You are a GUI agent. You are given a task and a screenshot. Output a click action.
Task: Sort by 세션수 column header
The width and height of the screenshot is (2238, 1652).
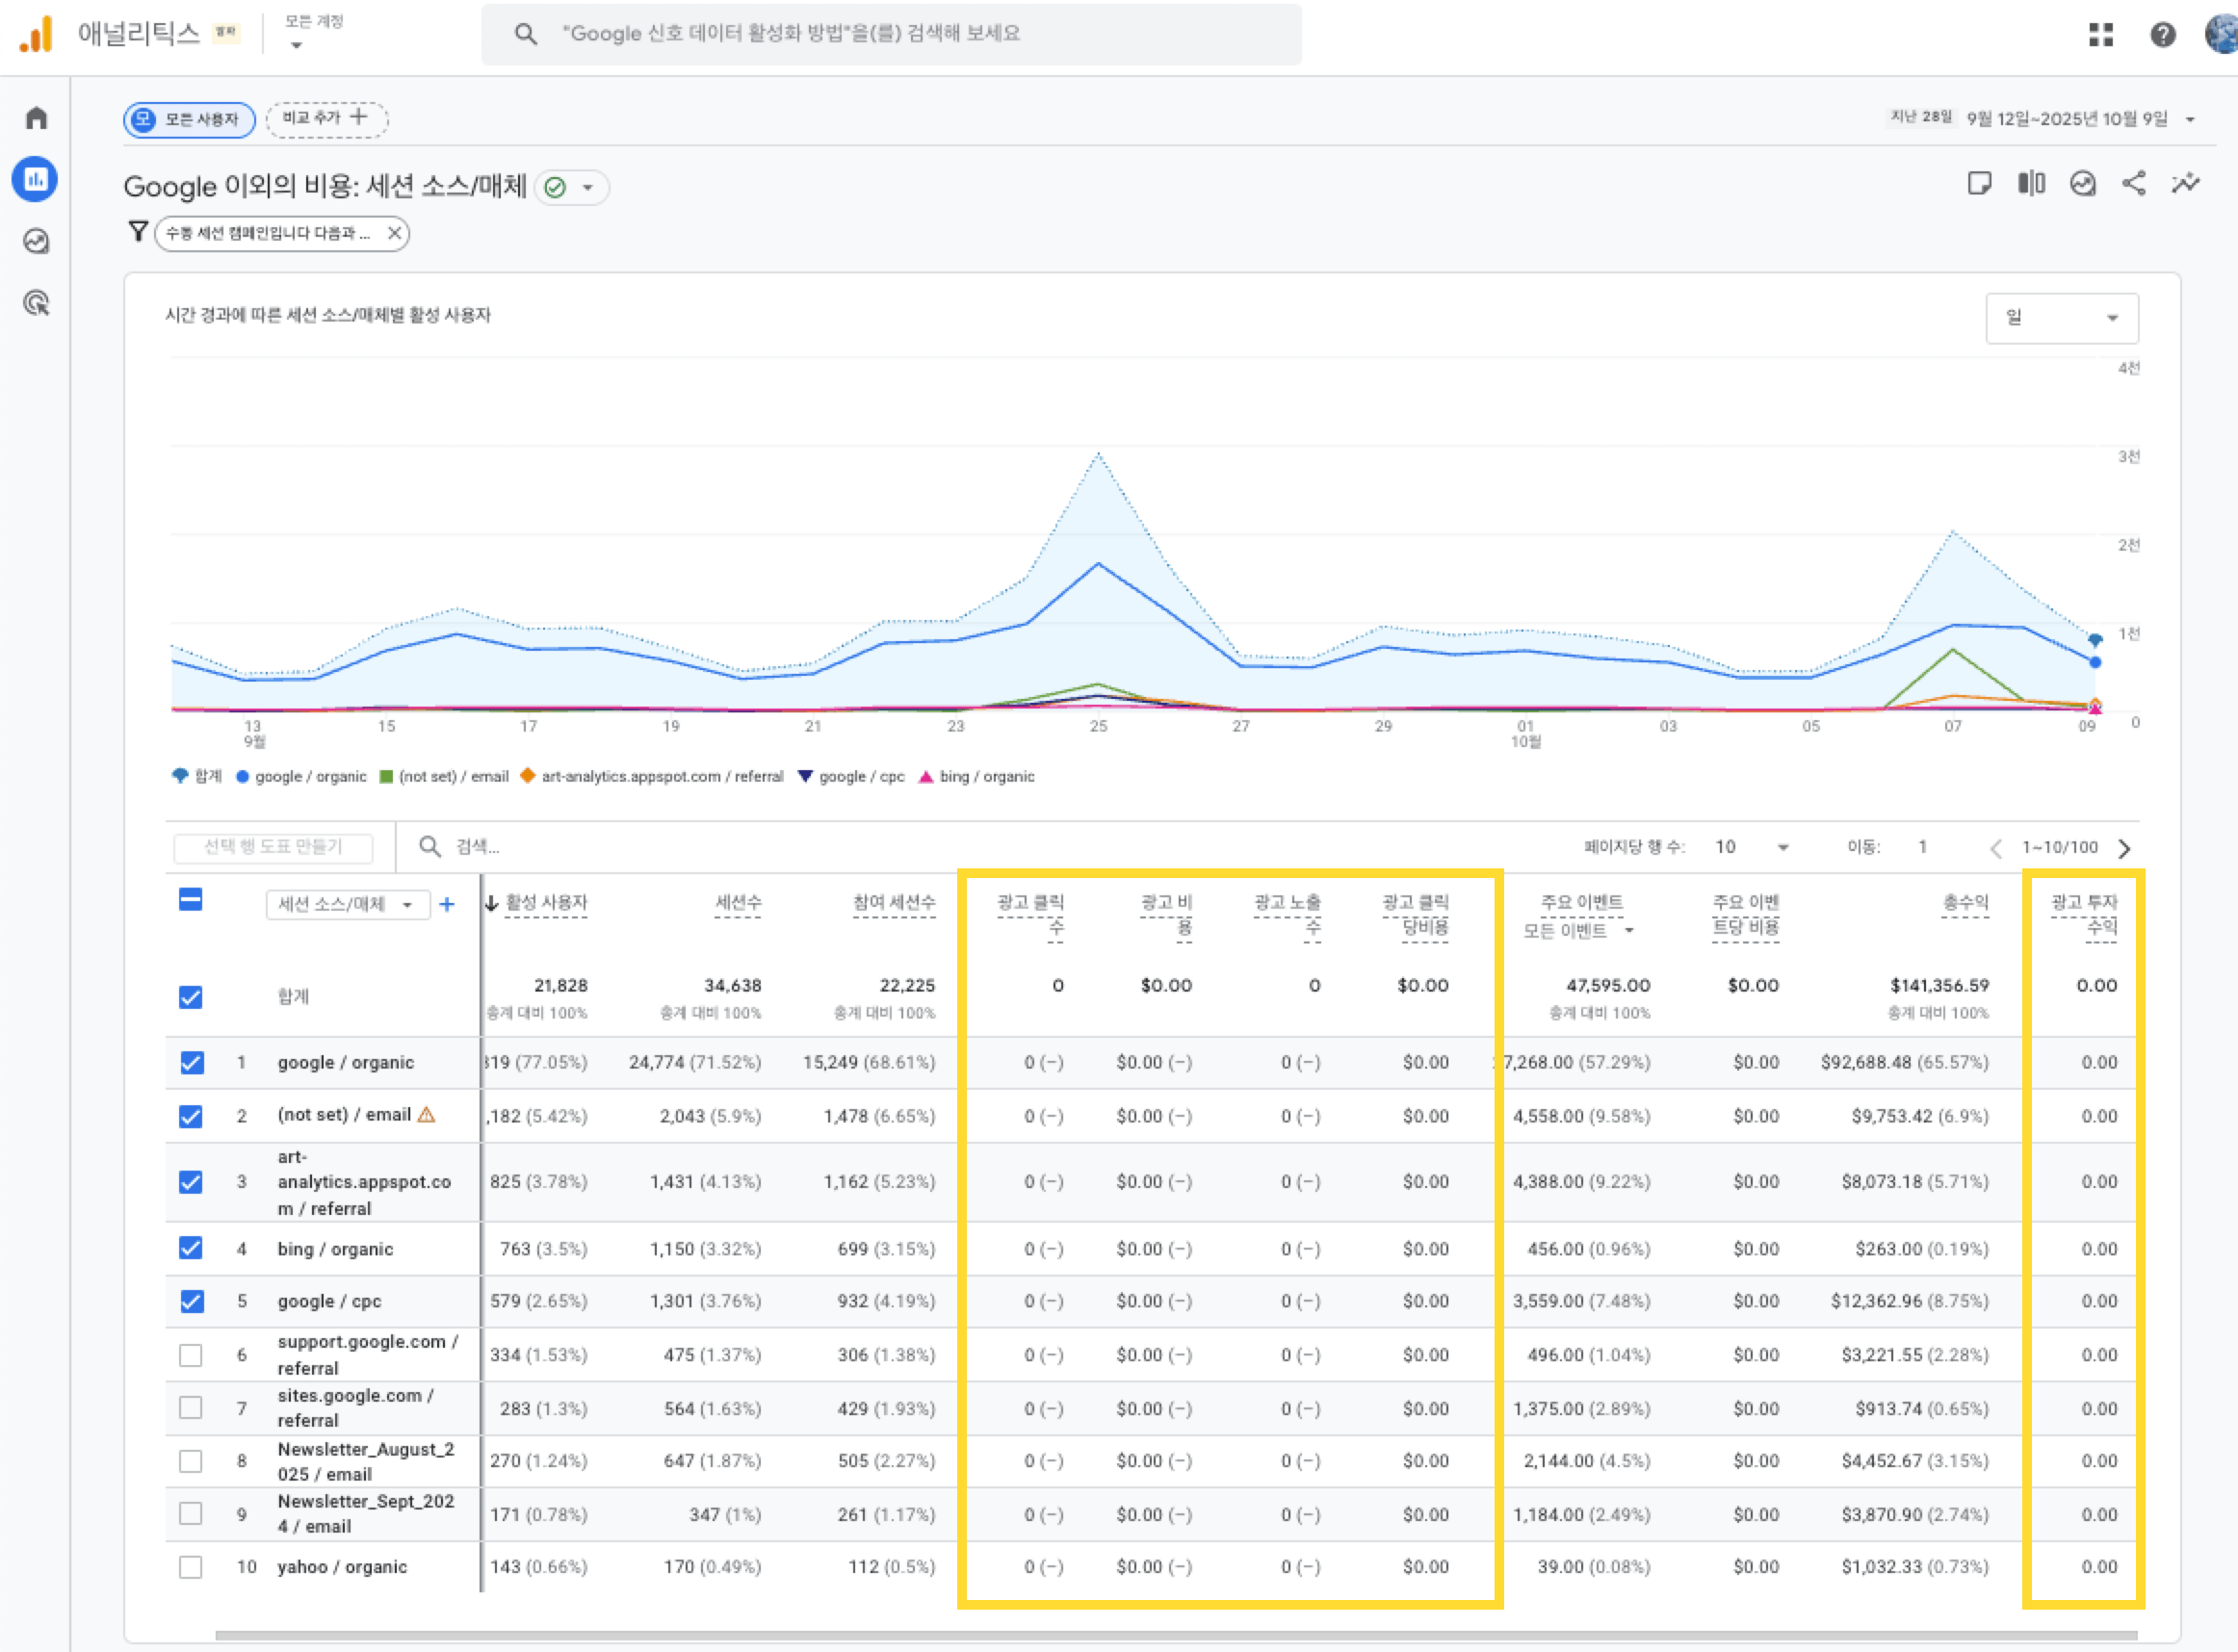738,903
